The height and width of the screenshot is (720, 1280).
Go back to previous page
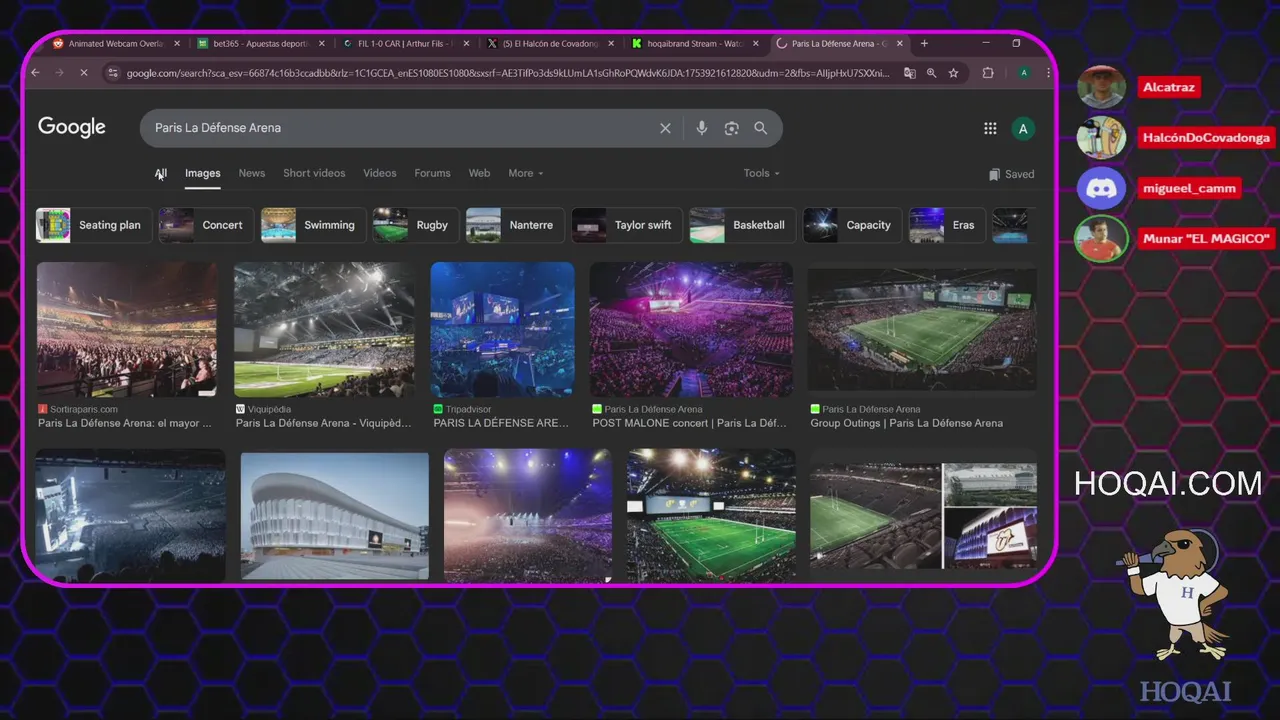(35, 73)
